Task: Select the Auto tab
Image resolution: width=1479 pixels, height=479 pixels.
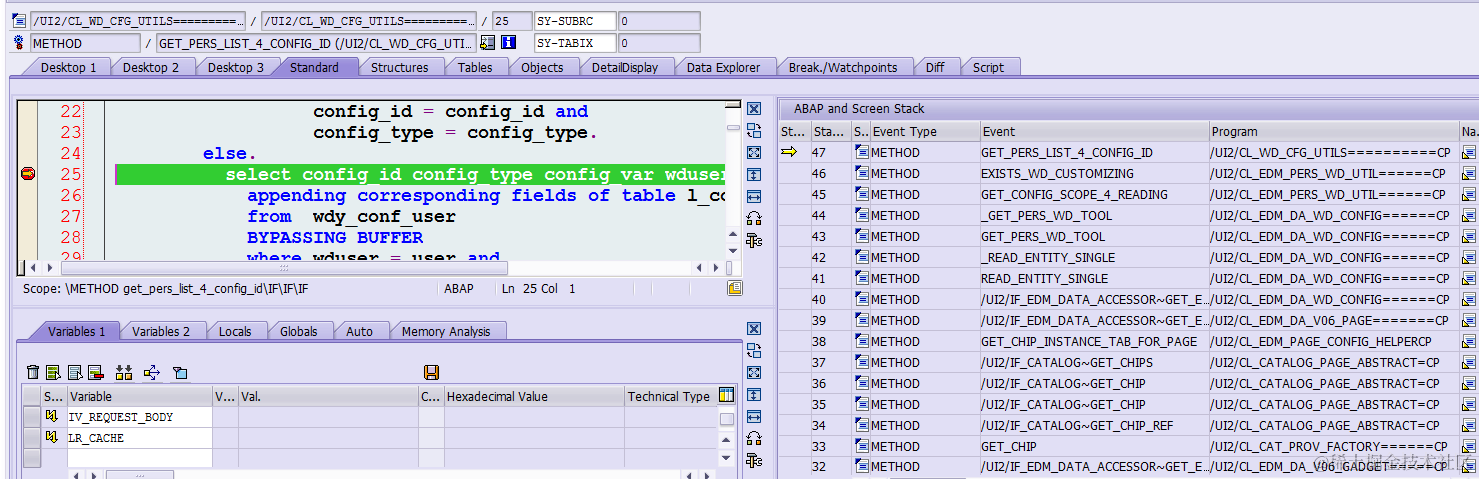Action: click(359, 331)
